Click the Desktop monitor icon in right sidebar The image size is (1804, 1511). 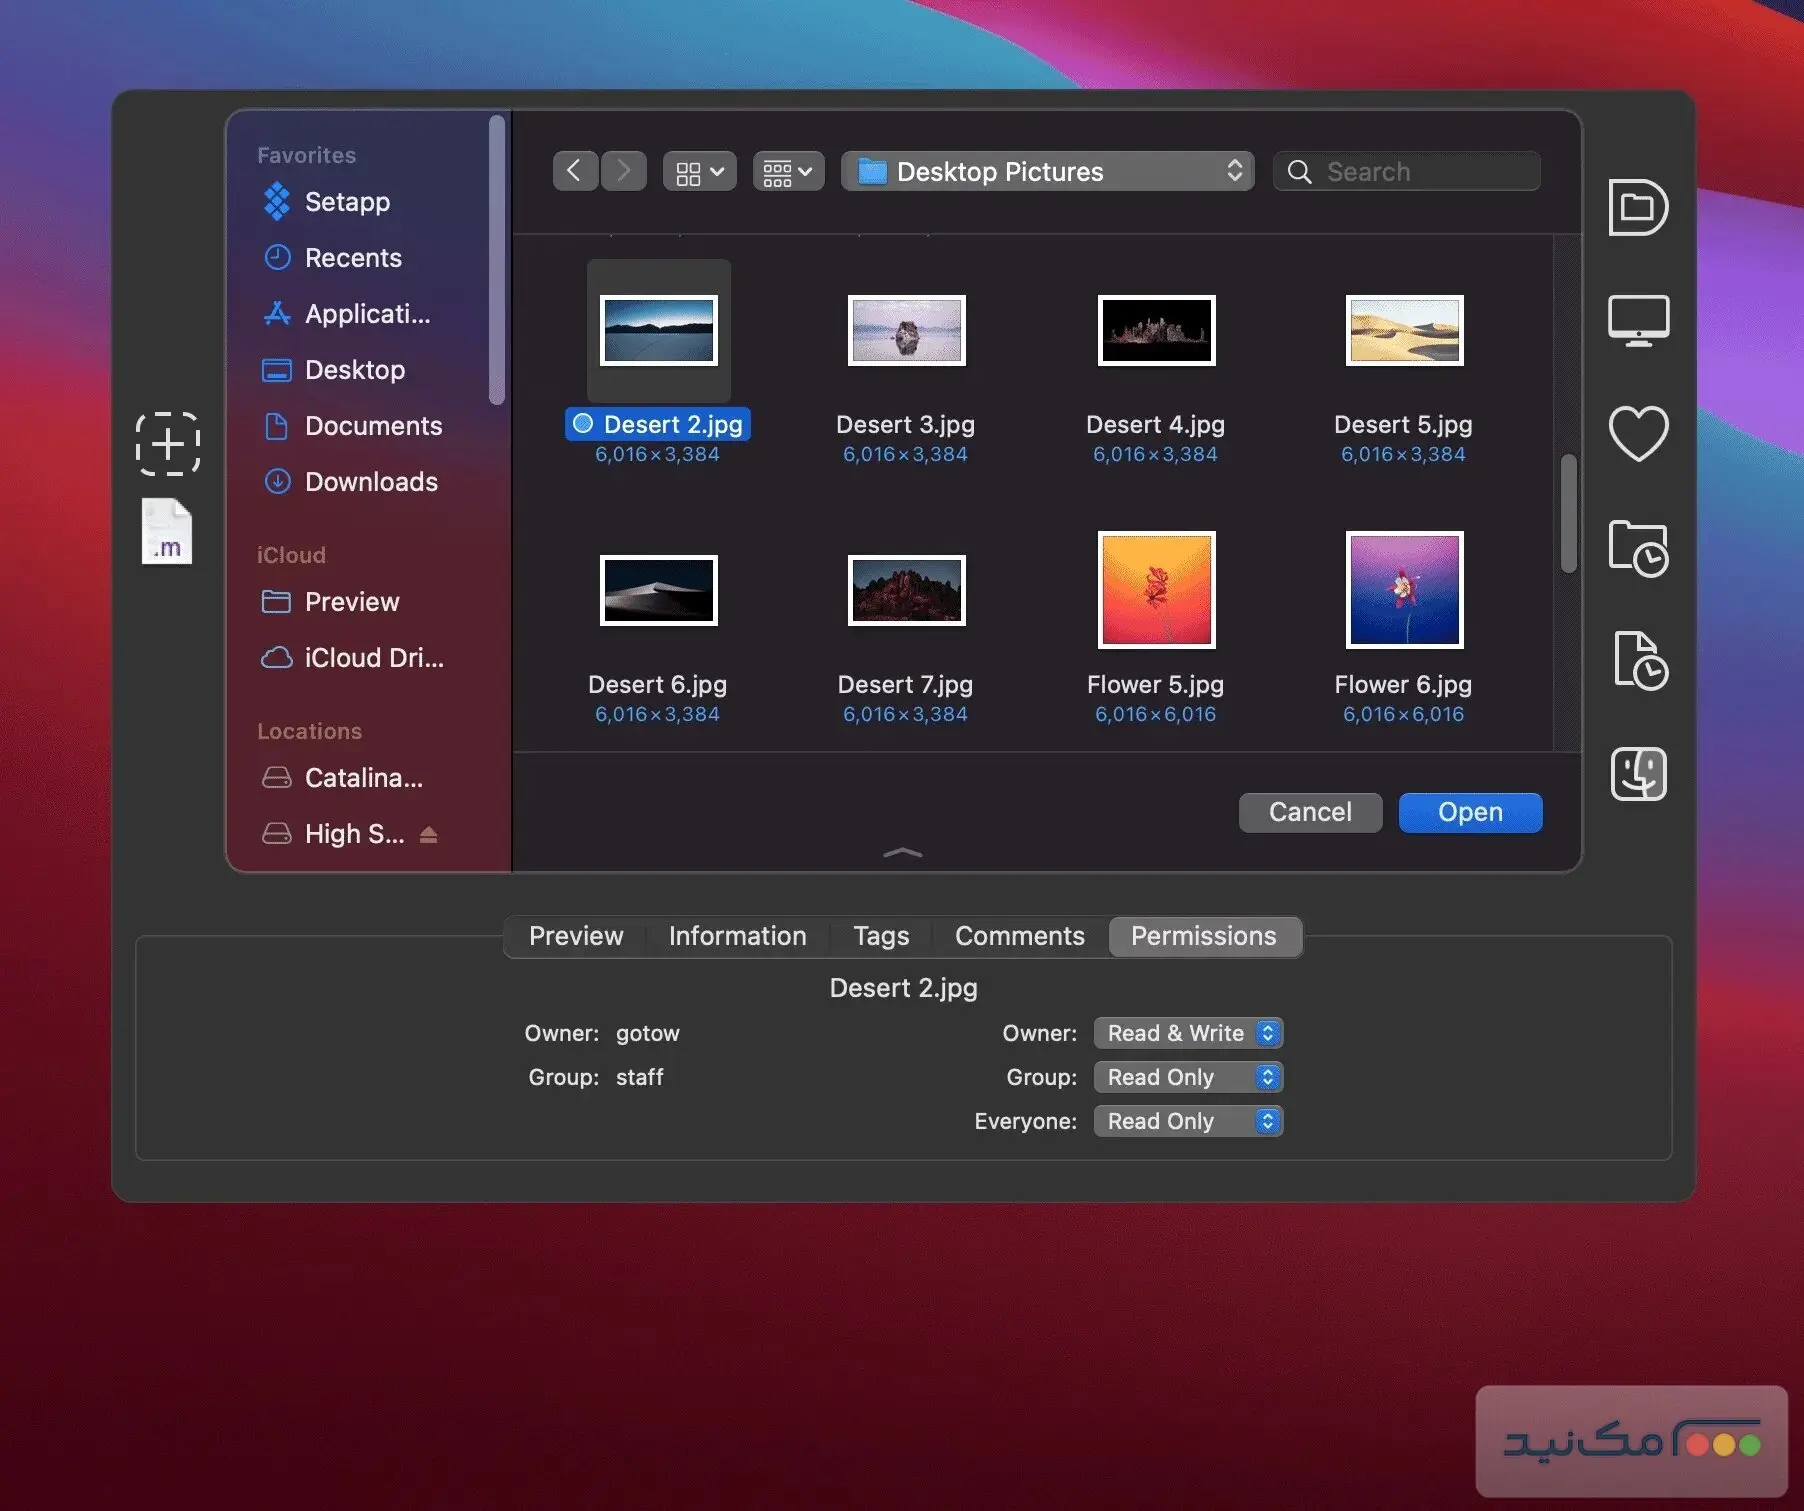click(1640, 320)
